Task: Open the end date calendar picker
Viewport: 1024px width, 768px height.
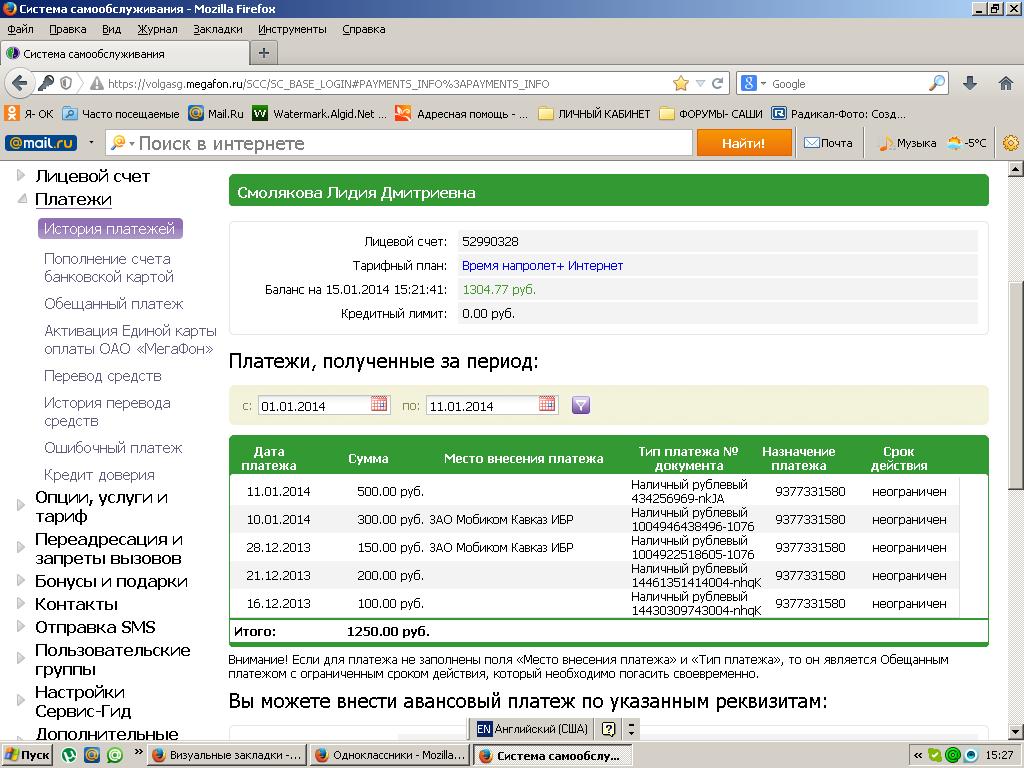Action: 547,404
